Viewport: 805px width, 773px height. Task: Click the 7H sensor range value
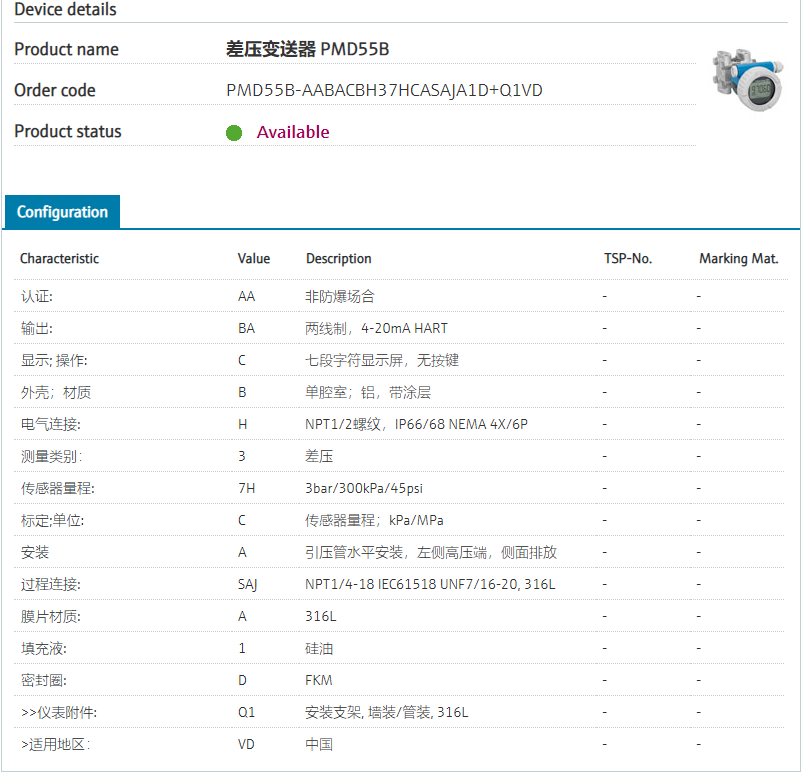[x=246, y=488]
